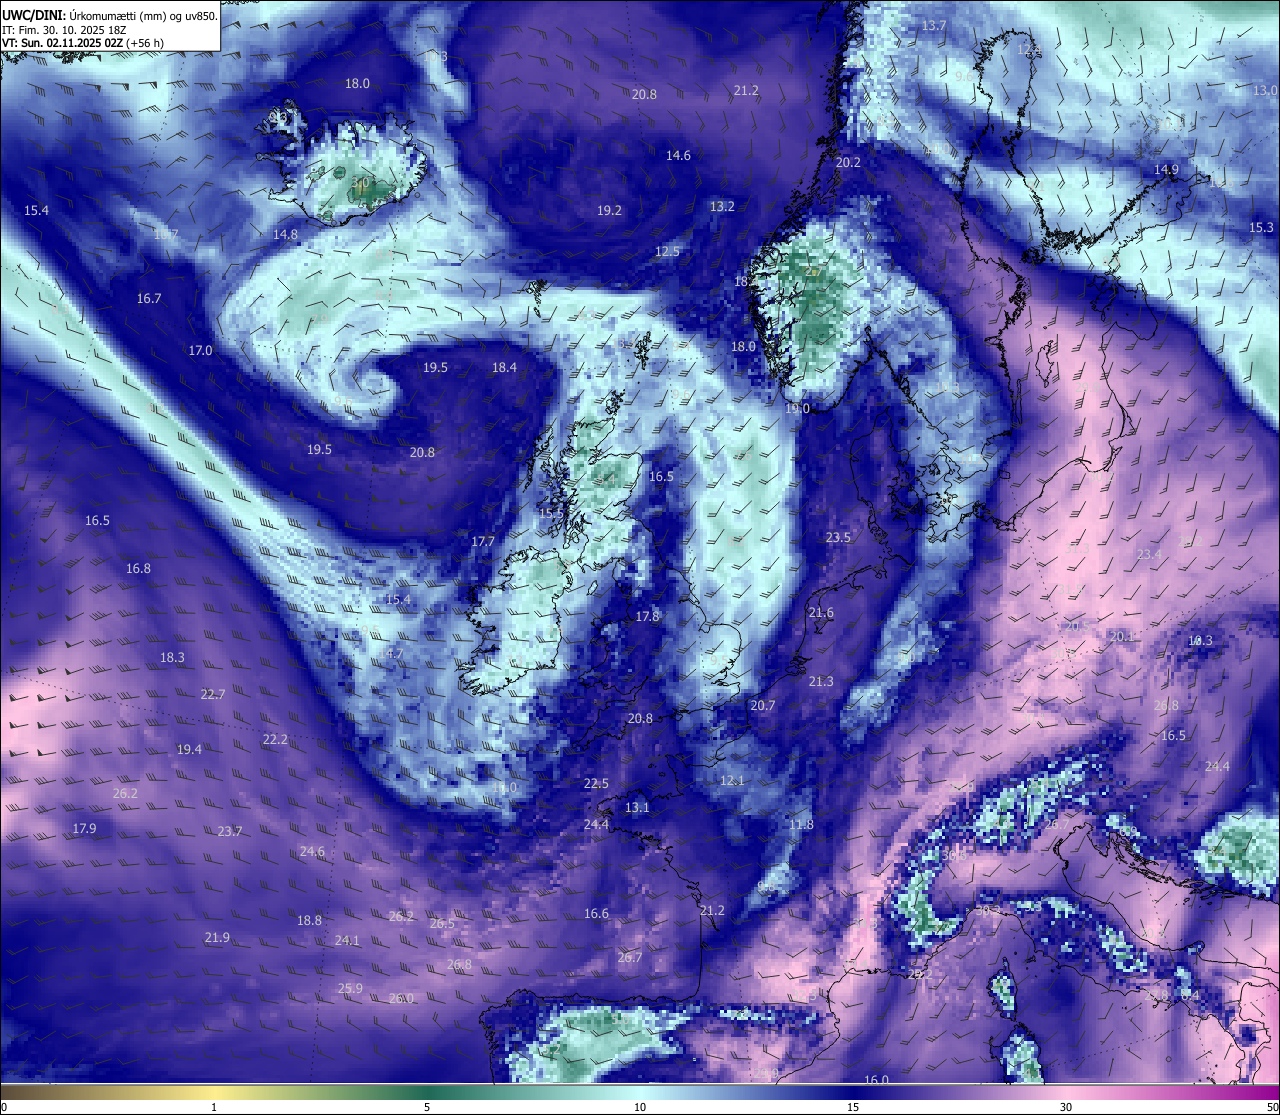This screenshot has height=1115, width=1280.
Task: Click the 17.0 value on the map
Action: (201, 350)
